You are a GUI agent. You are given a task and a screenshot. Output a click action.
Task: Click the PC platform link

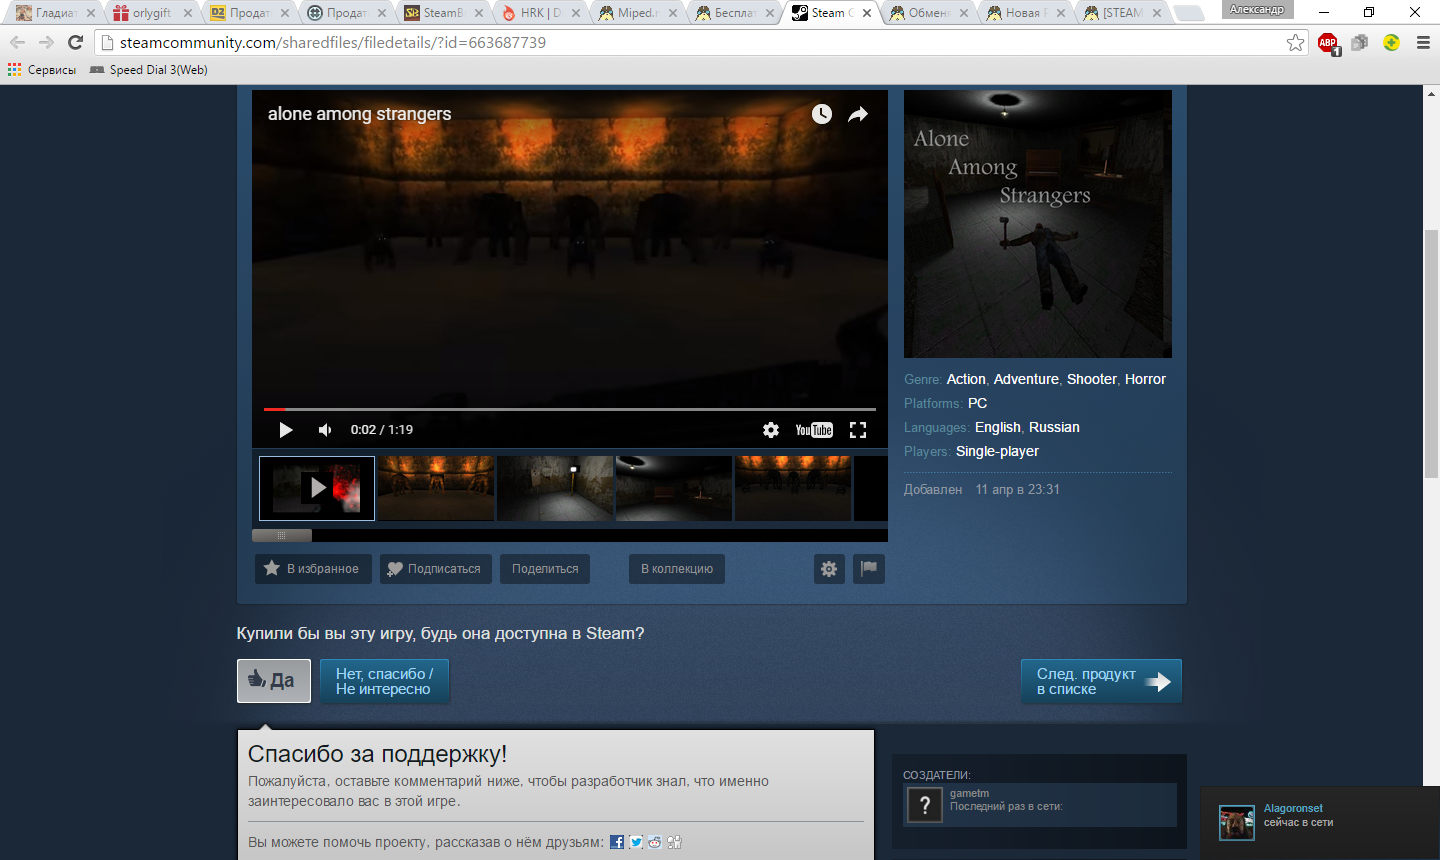coord(977,403)
